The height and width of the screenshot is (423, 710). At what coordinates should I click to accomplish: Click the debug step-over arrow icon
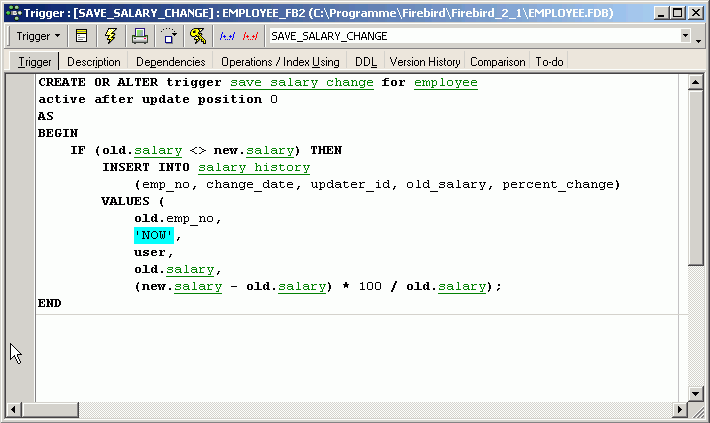pos(169,36)
